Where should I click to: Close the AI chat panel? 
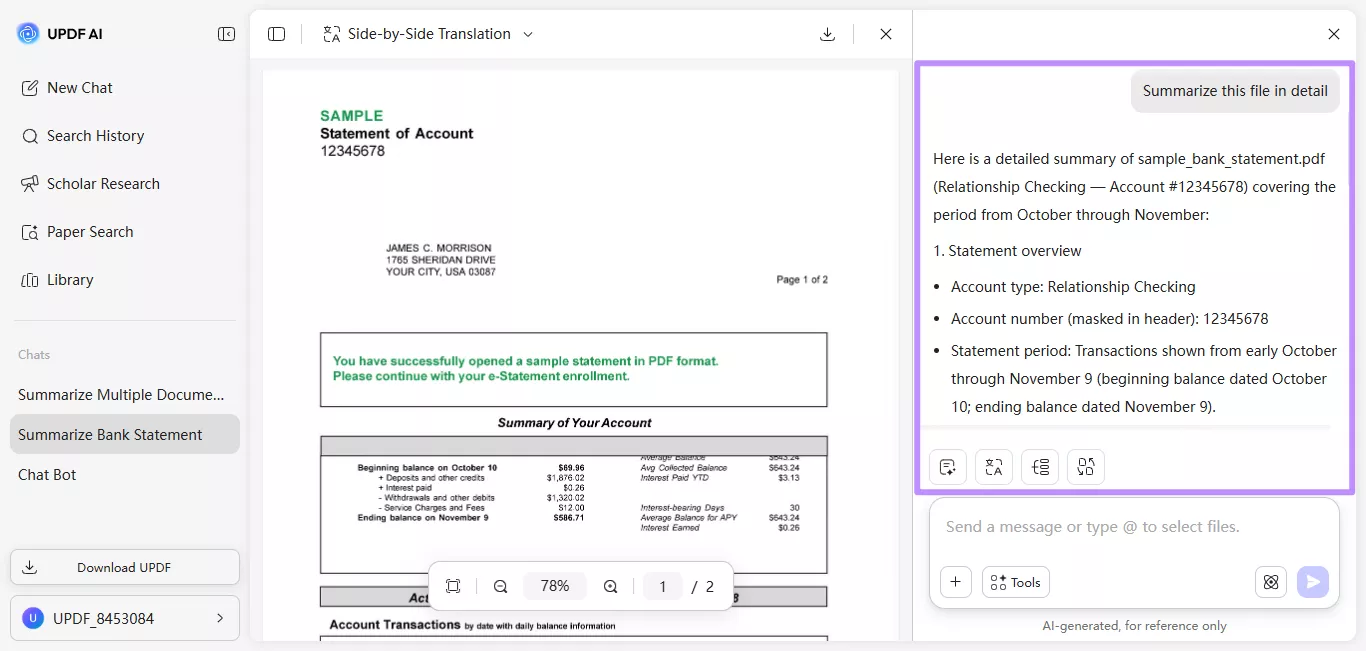coord(1334,34)
